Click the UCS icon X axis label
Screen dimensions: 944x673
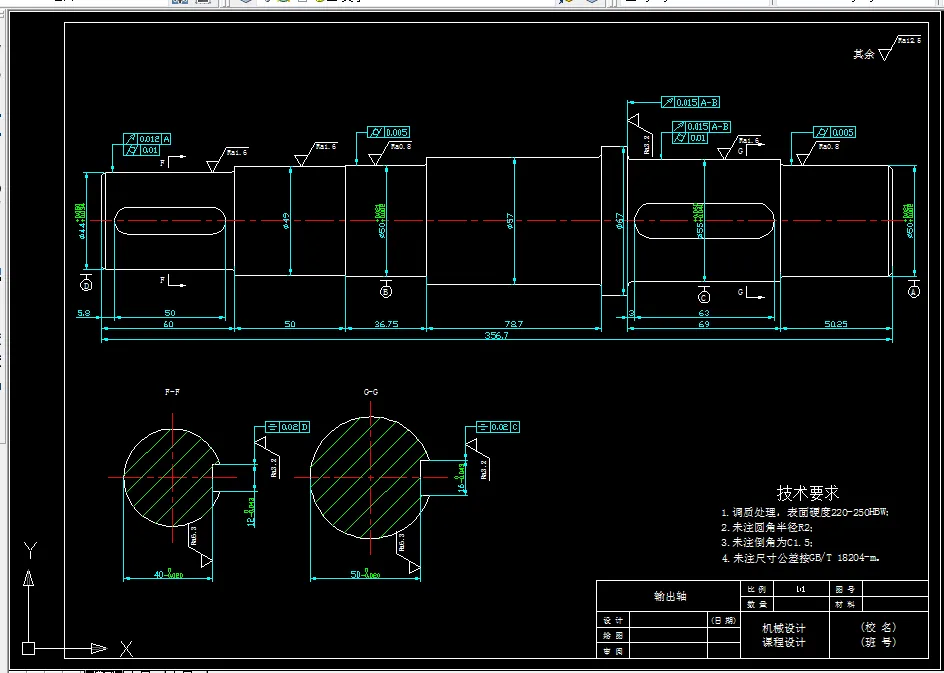[x=126, y=649]
